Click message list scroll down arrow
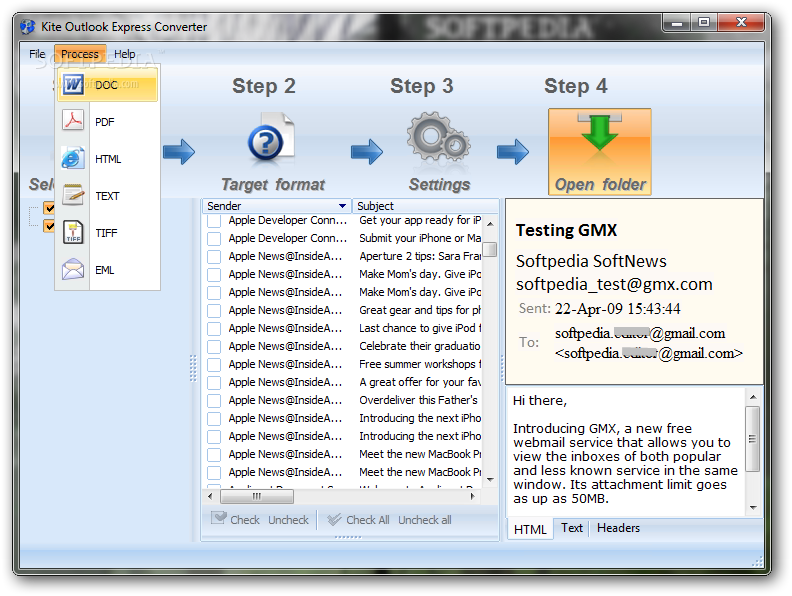Viewport: 792px width, 596px height. 489,479
